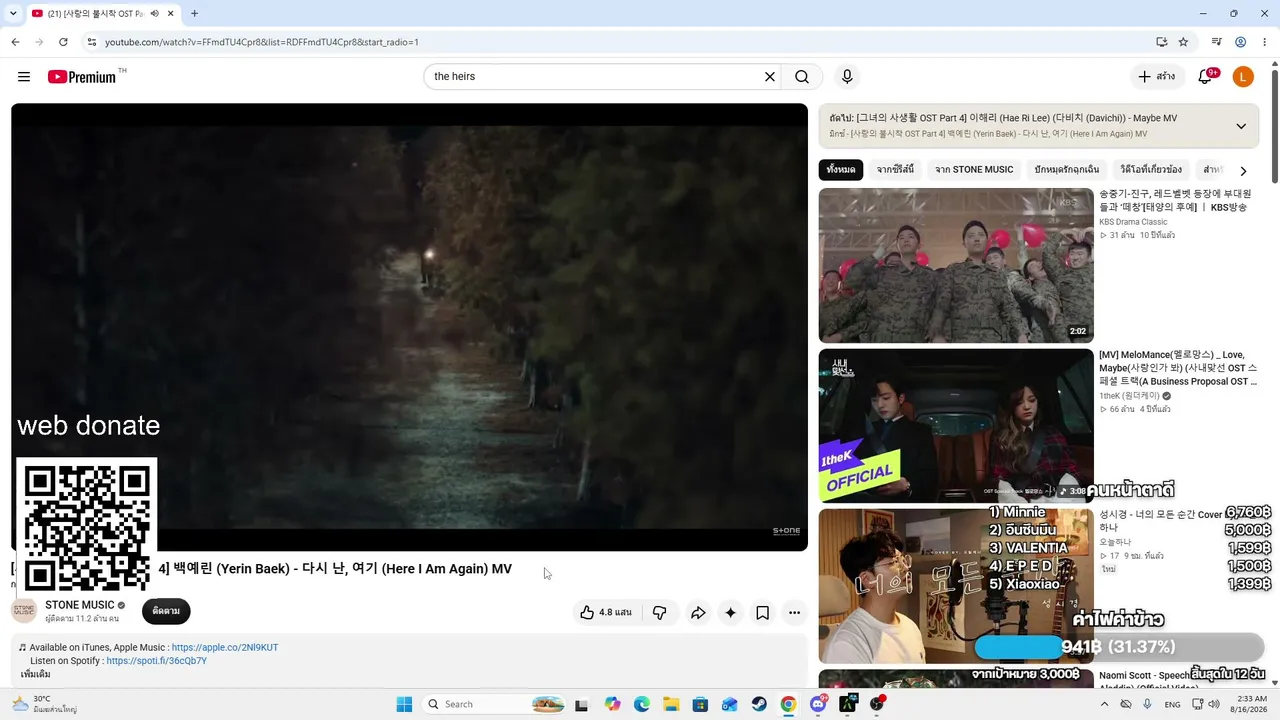Image resolution: width=1280 pixels, height=720 pixels.
Task: Reload the current page
Action: coord(63,42)
